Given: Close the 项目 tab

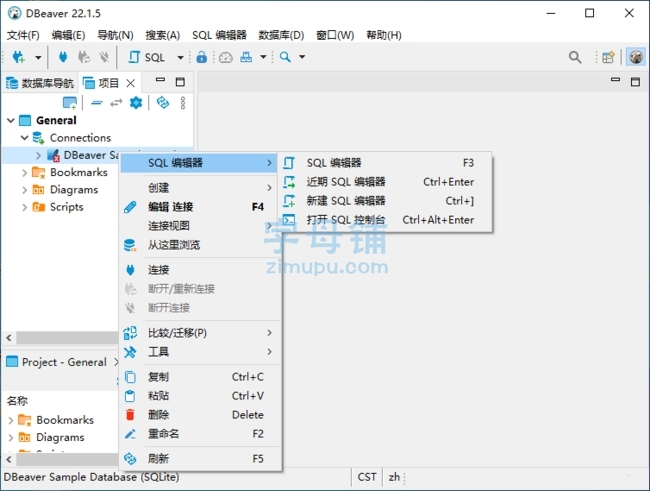Looking at the screenshot, I should click(131, 83).
